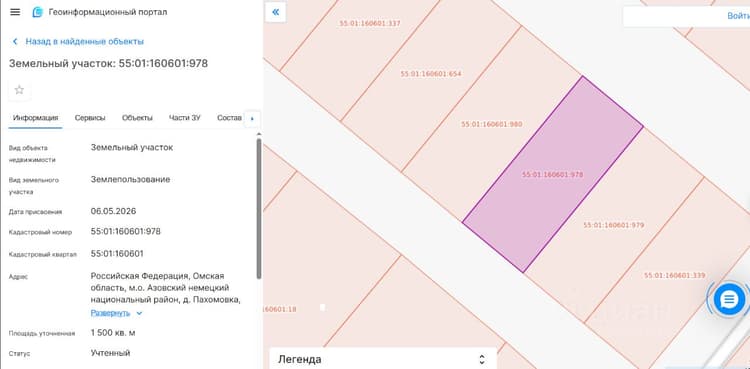The image size is (750, 369).
Task: Select the highlighted purple parcel 55:01:160601:978
Action: (x=552, y=175)
